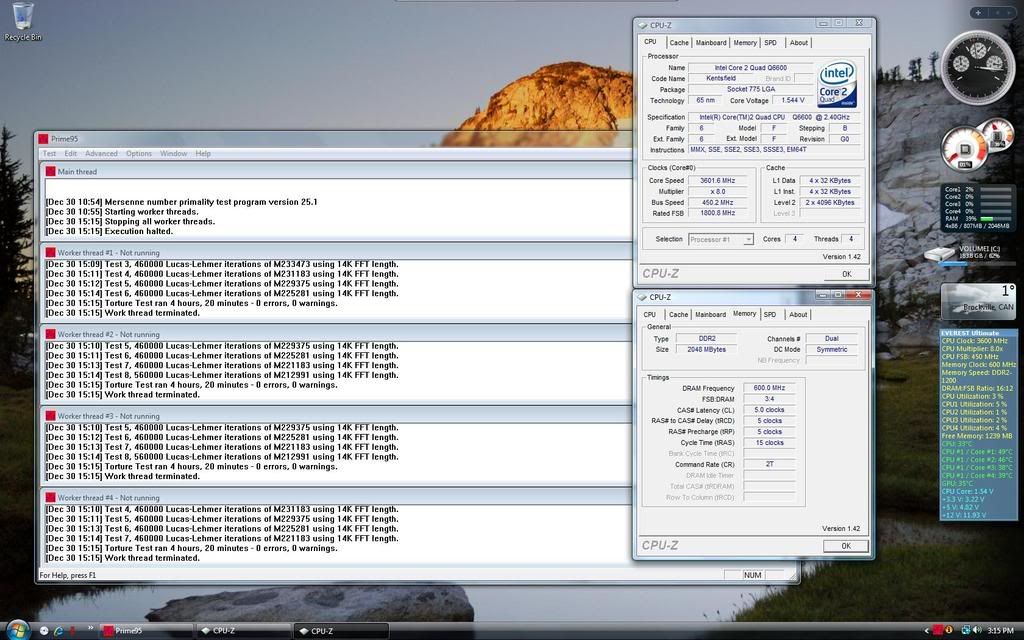1024x640 pixels.
Task: Click DRAM Frequency value 600.0 MHz
Action: pos(769,387)
